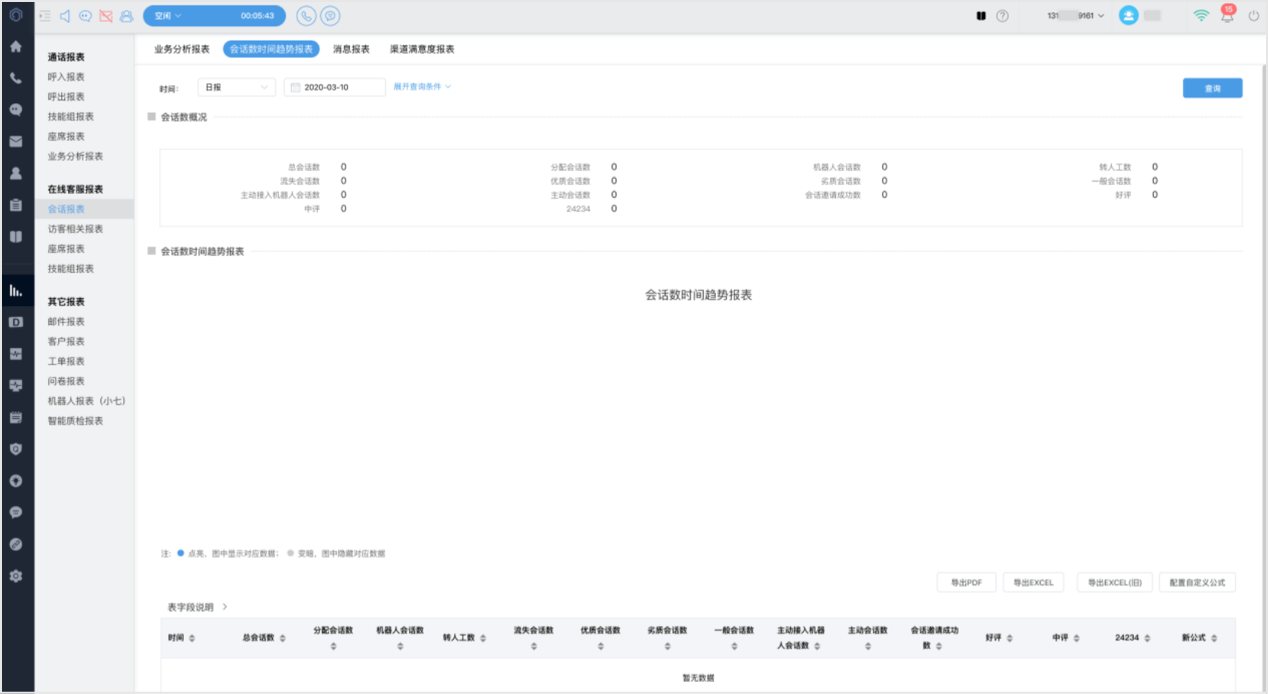
Task: Click the 导出EXCEL(旧) button
Action: 1115,582
